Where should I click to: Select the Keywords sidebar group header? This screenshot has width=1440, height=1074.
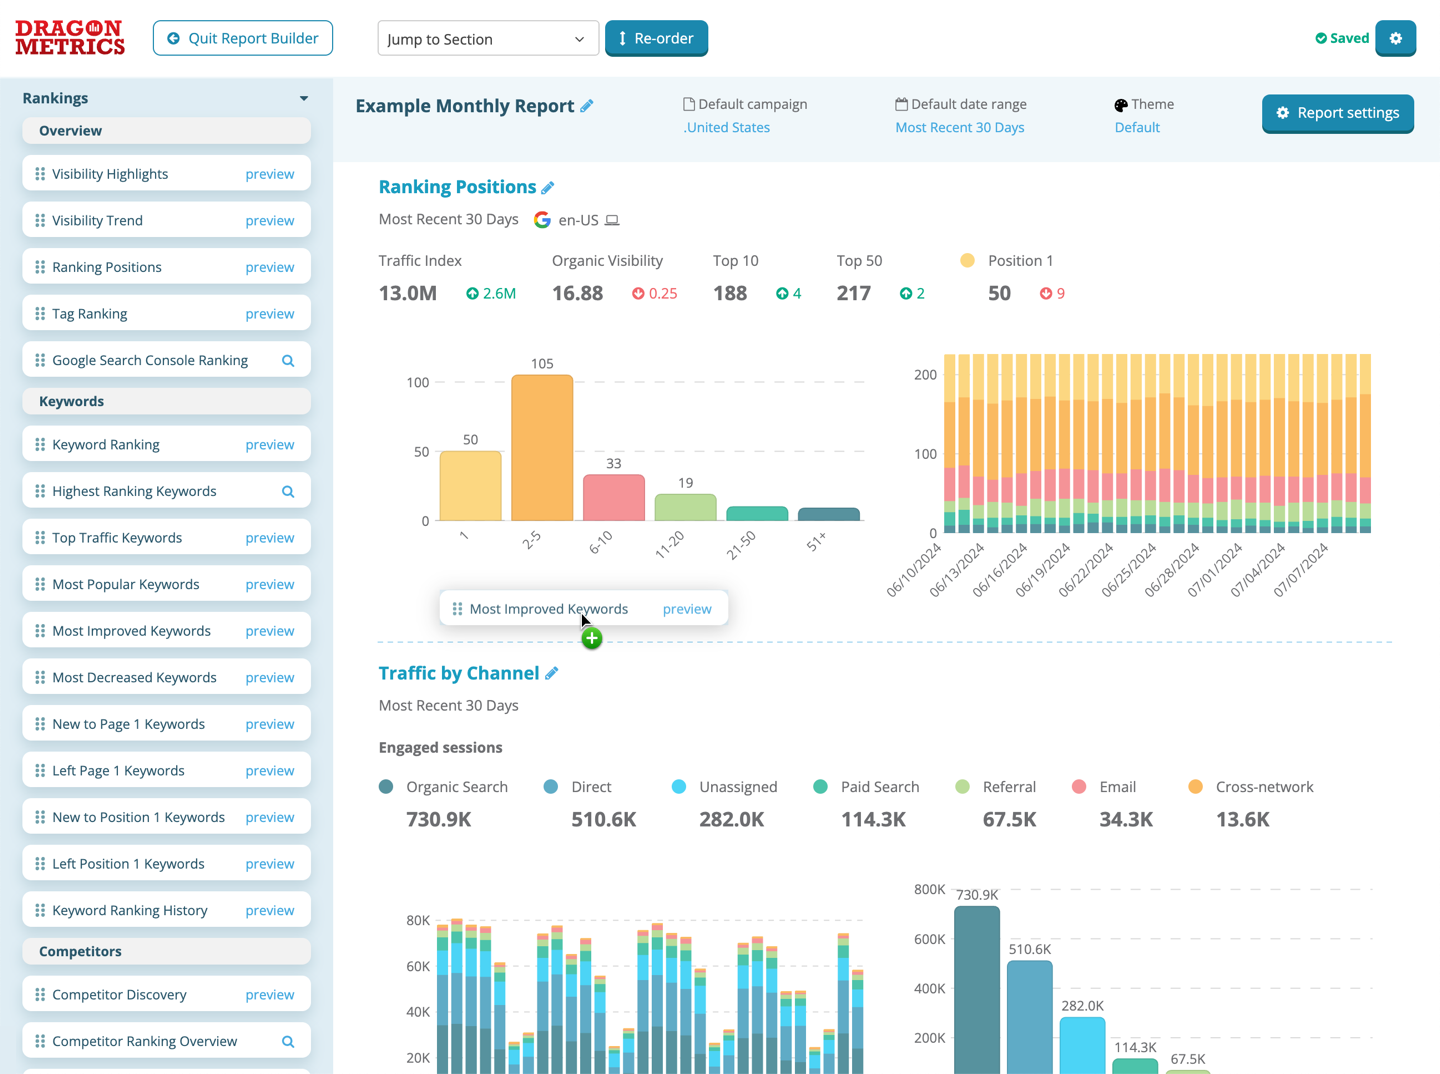[166, 401]
